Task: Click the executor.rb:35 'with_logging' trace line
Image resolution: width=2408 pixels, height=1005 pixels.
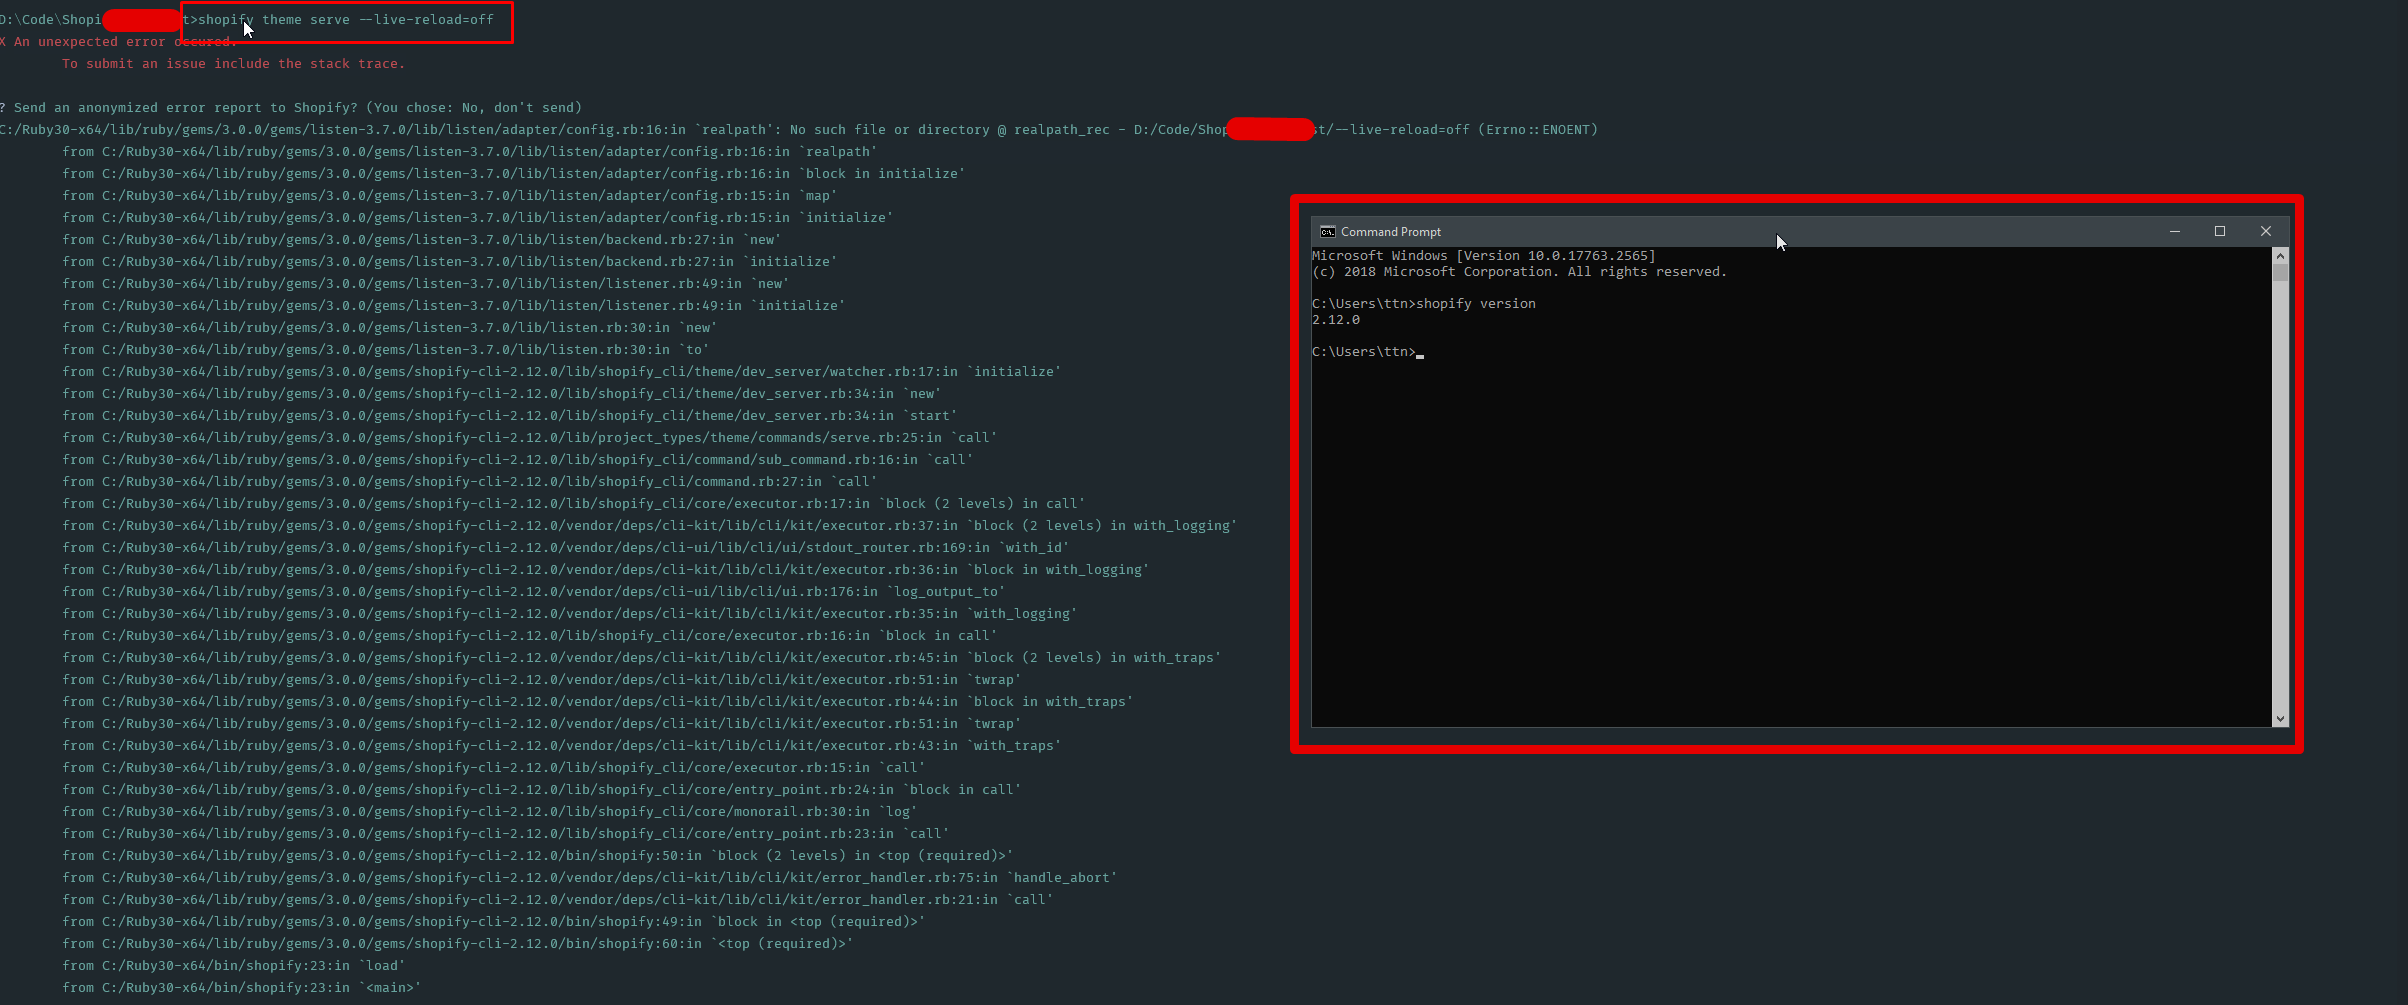Action: click(570, 614)
